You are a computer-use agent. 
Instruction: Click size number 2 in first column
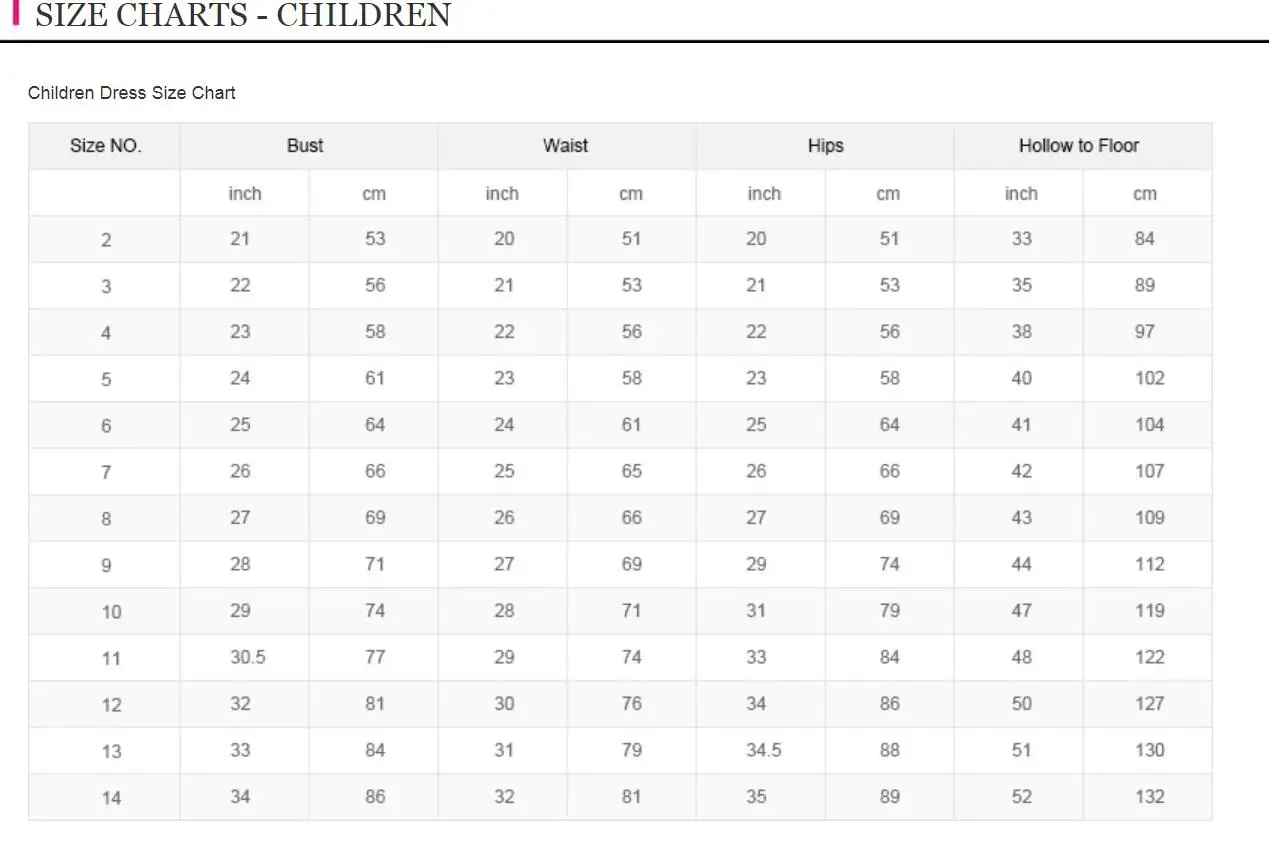(106, 240)
